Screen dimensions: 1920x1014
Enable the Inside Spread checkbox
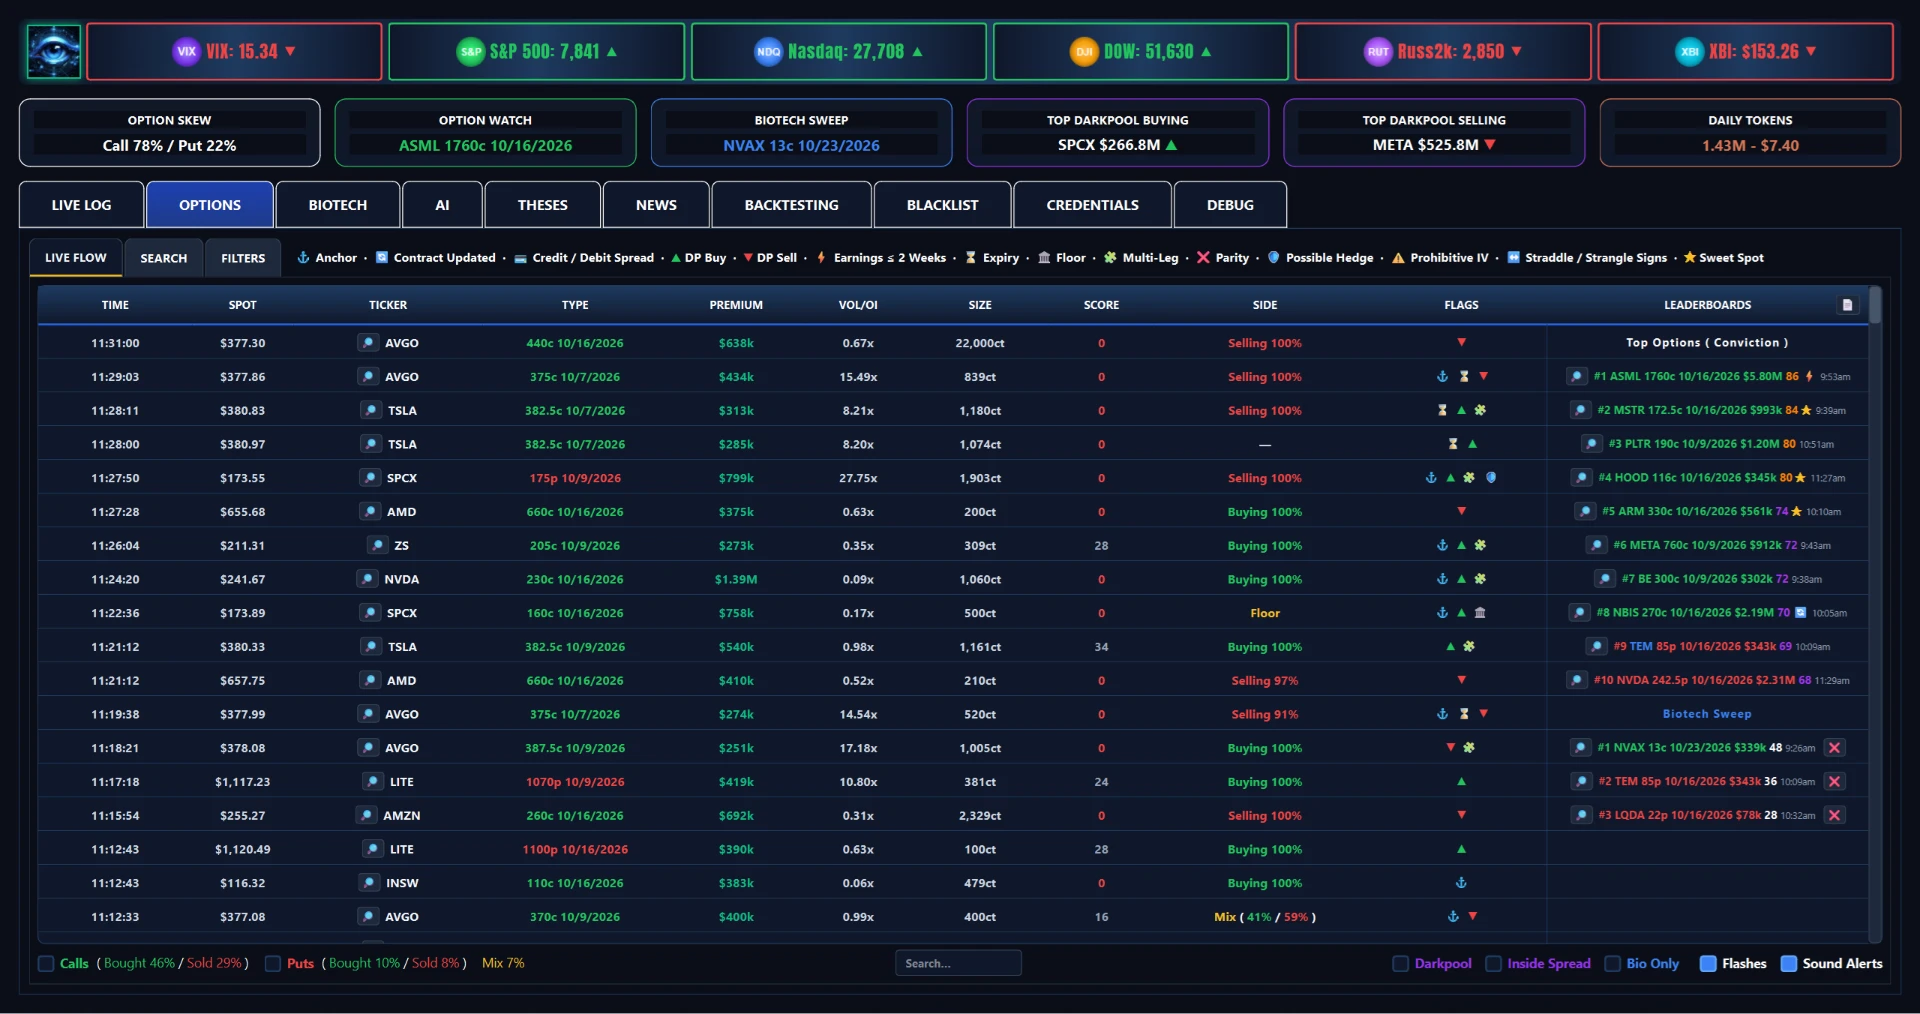[x=1493, y=963]
